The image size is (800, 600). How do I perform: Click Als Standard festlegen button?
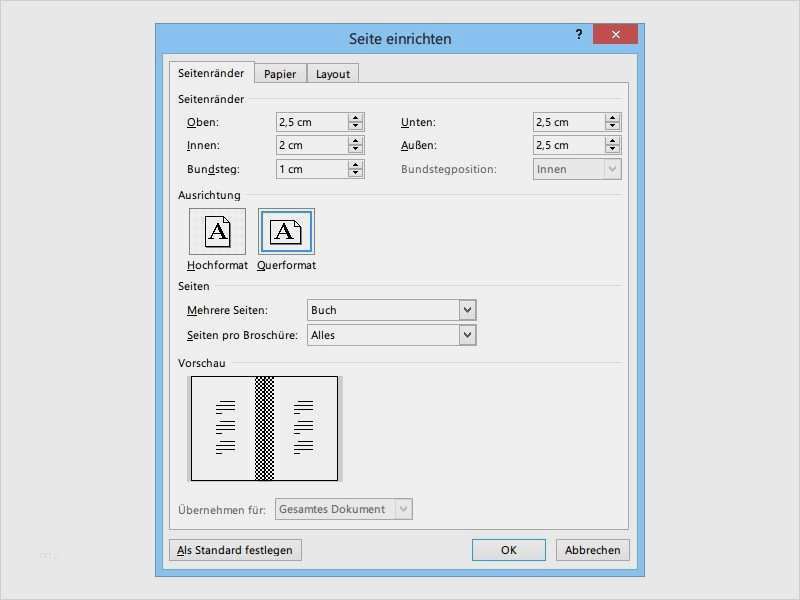[236, 550]
